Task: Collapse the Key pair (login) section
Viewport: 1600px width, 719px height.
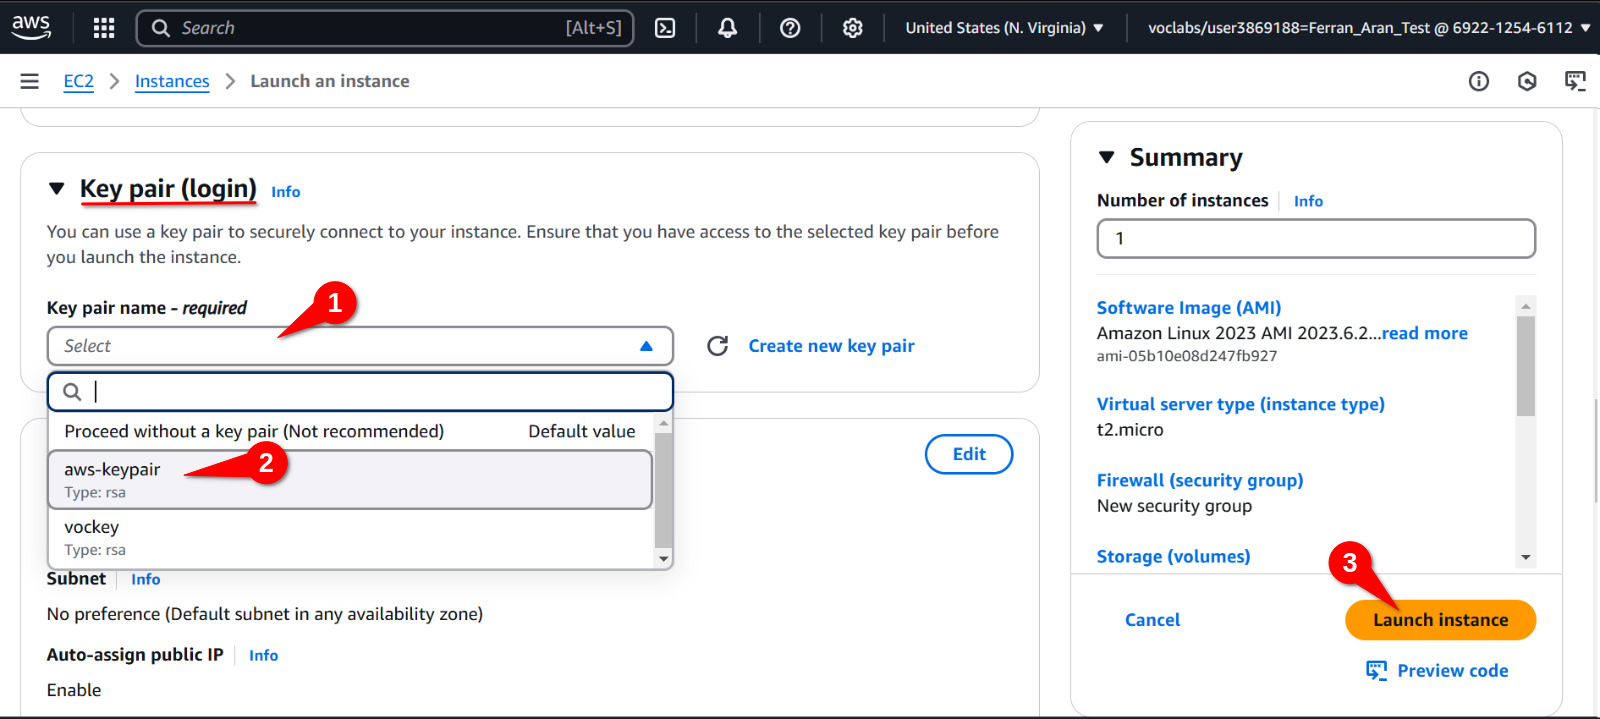Action: click(x=57, y=188)
